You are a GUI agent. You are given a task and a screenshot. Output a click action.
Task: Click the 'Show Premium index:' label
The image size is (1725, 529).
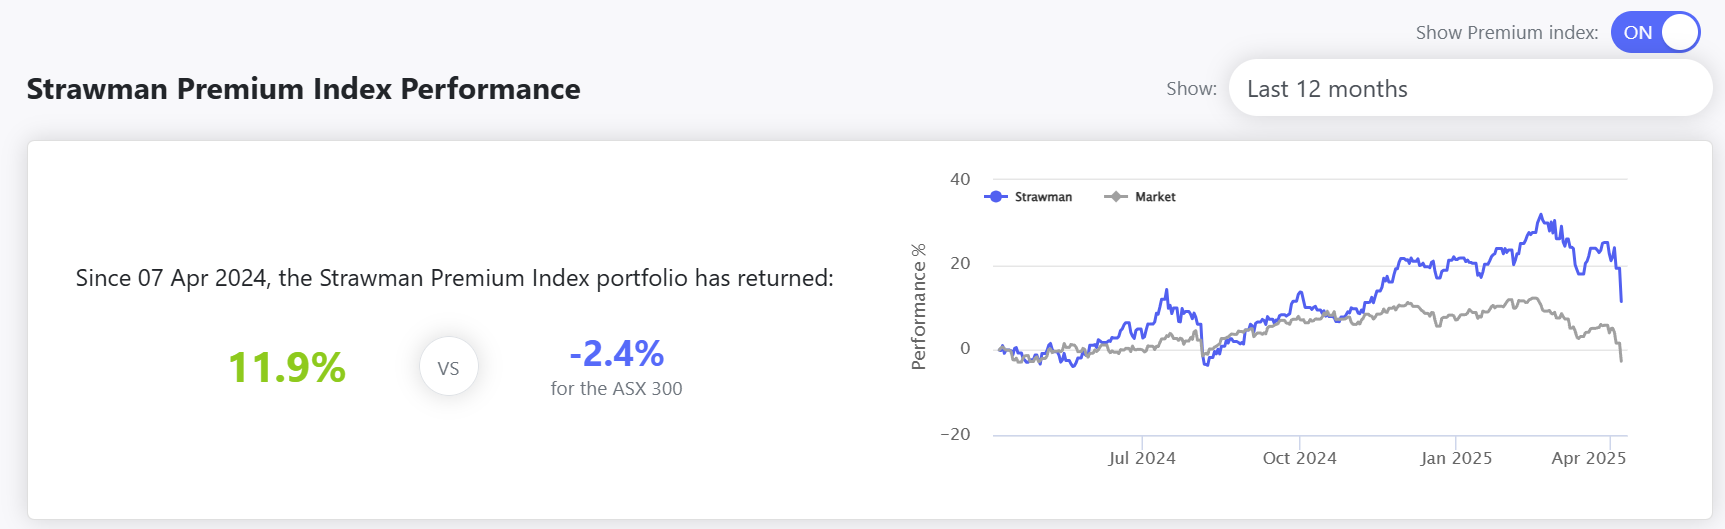pyautogui.click(x=1506, y=33)
